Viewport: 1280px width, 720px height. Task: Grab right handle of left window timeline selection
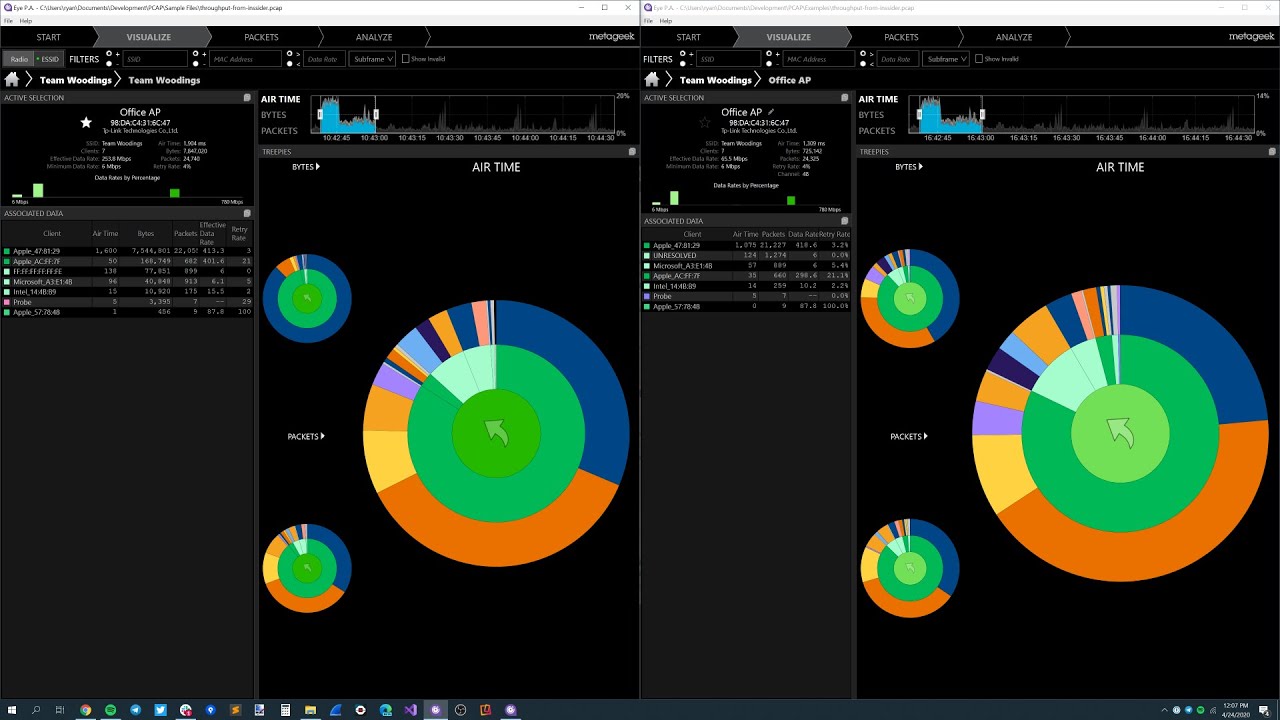click(376, 115)
